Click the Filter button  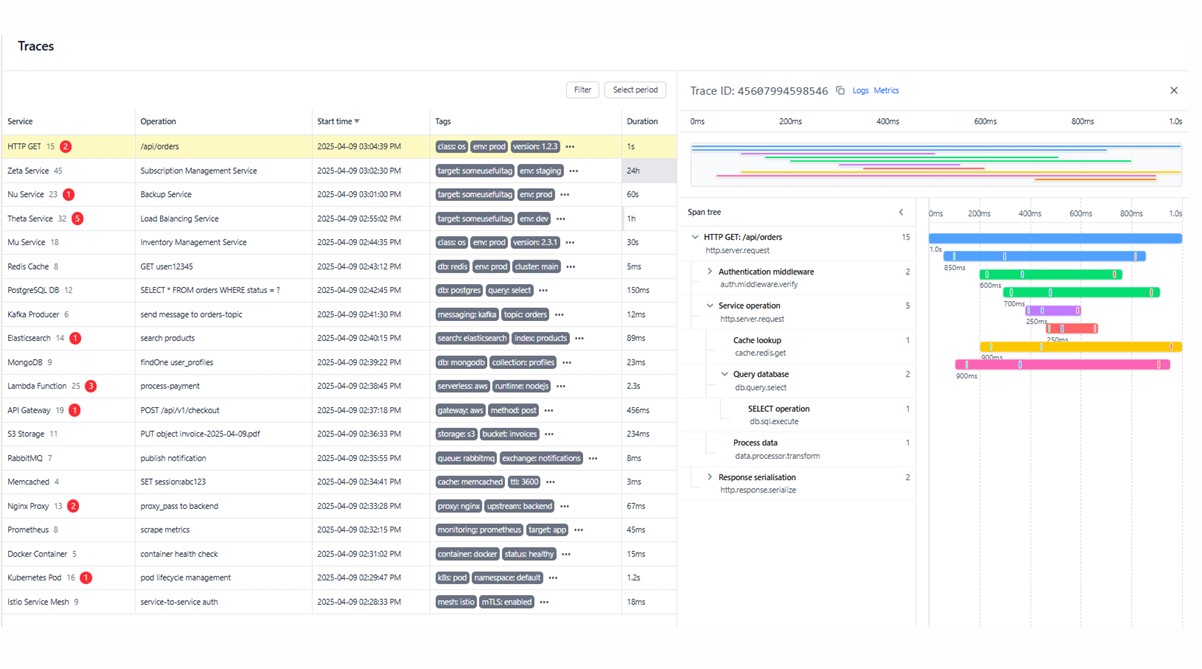[582, 89]
